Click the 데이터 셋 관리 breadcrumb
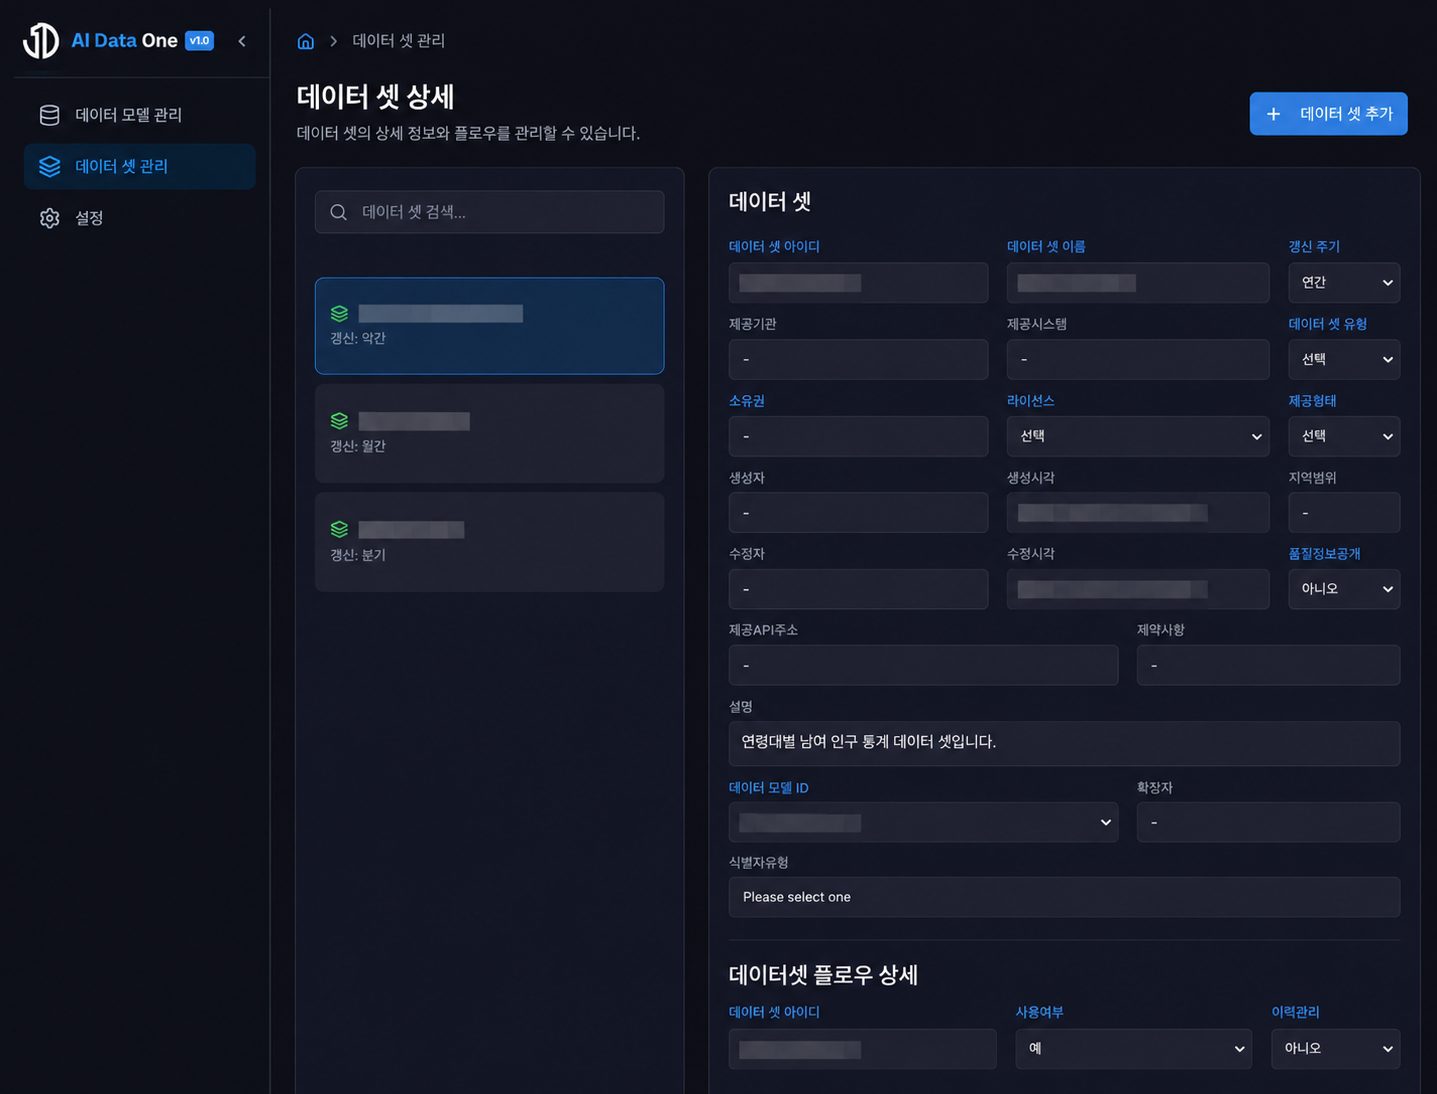 point(399,41)
